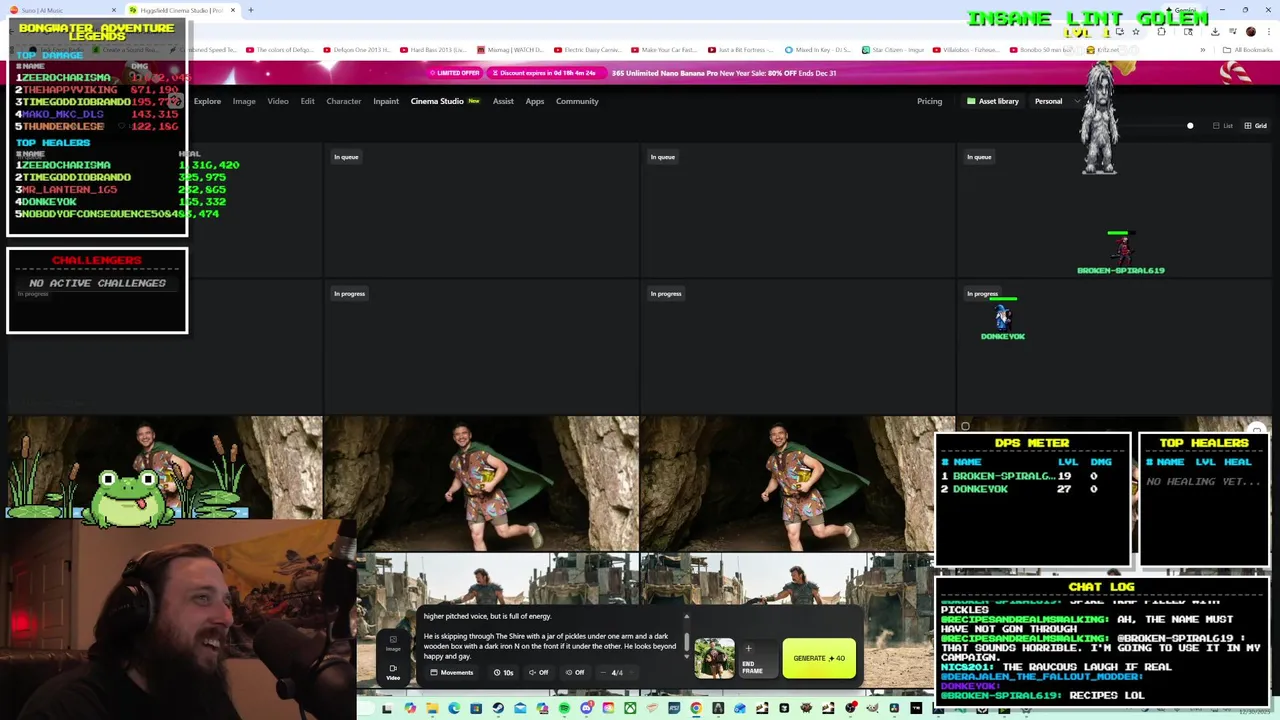Select the Higgsfield Cinema Studio tab
The height and width of the screenshot is (720, 1280).
point(180,10)
